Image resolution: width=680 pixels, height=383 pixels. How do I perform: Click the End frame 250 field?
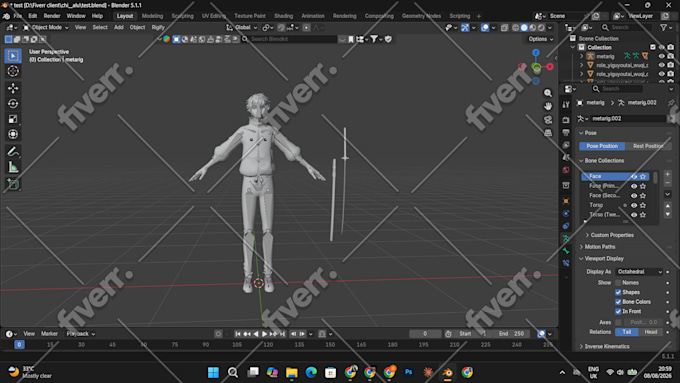pos(512,334)
